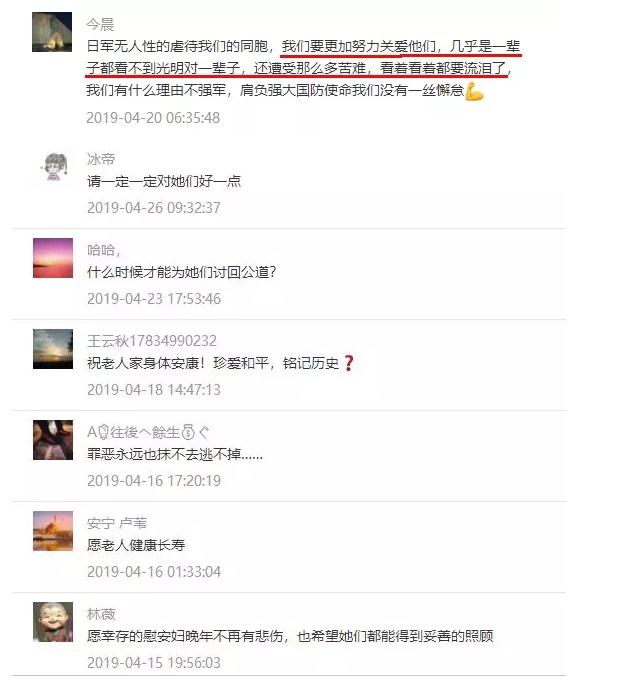Open the profile name 王云秋17834990232
The image size is (629, 682).
pyautogui.click(x=152, y=341)
